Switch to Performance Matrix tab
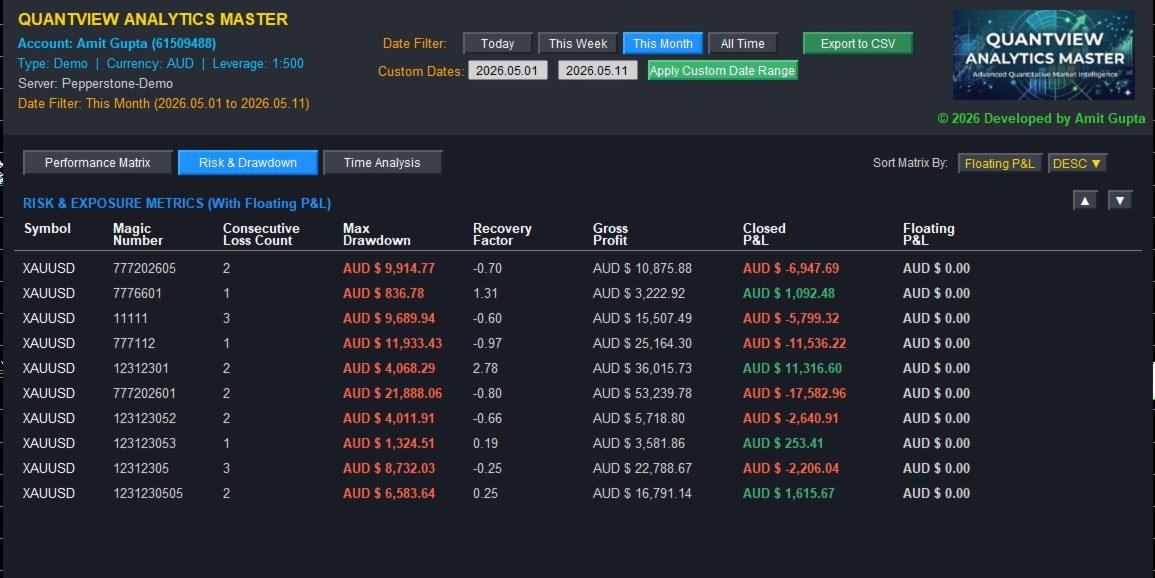 [x=98, y=163]
